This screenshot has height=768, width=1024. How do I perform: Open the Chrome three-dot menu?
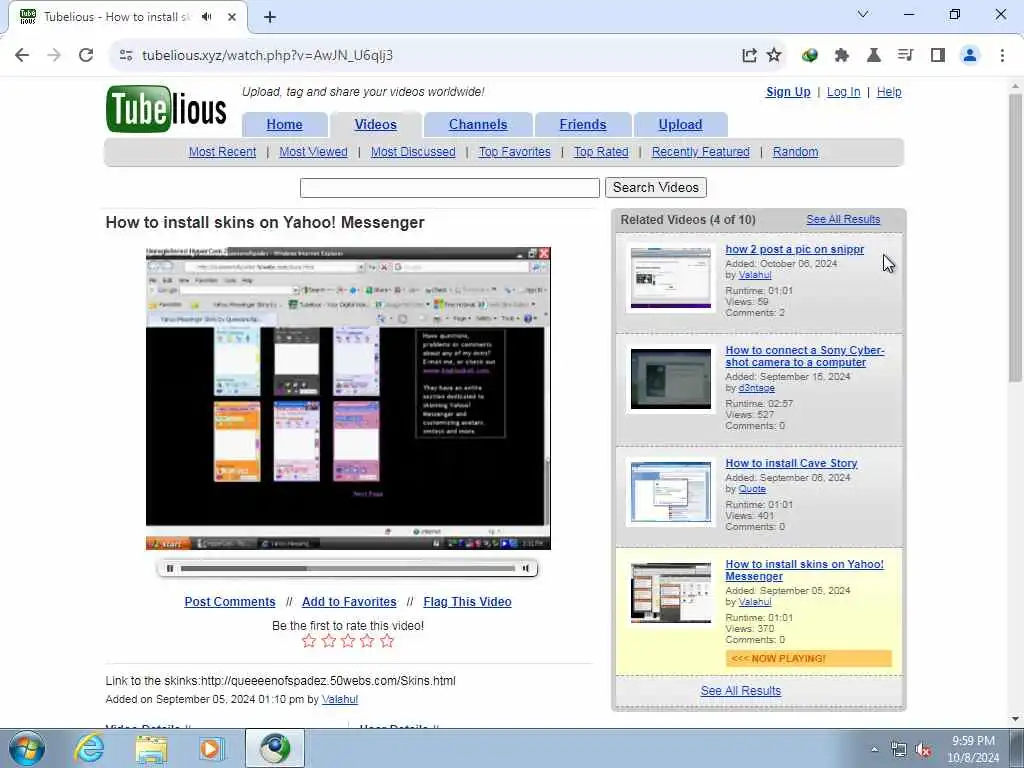(1002, 56)
